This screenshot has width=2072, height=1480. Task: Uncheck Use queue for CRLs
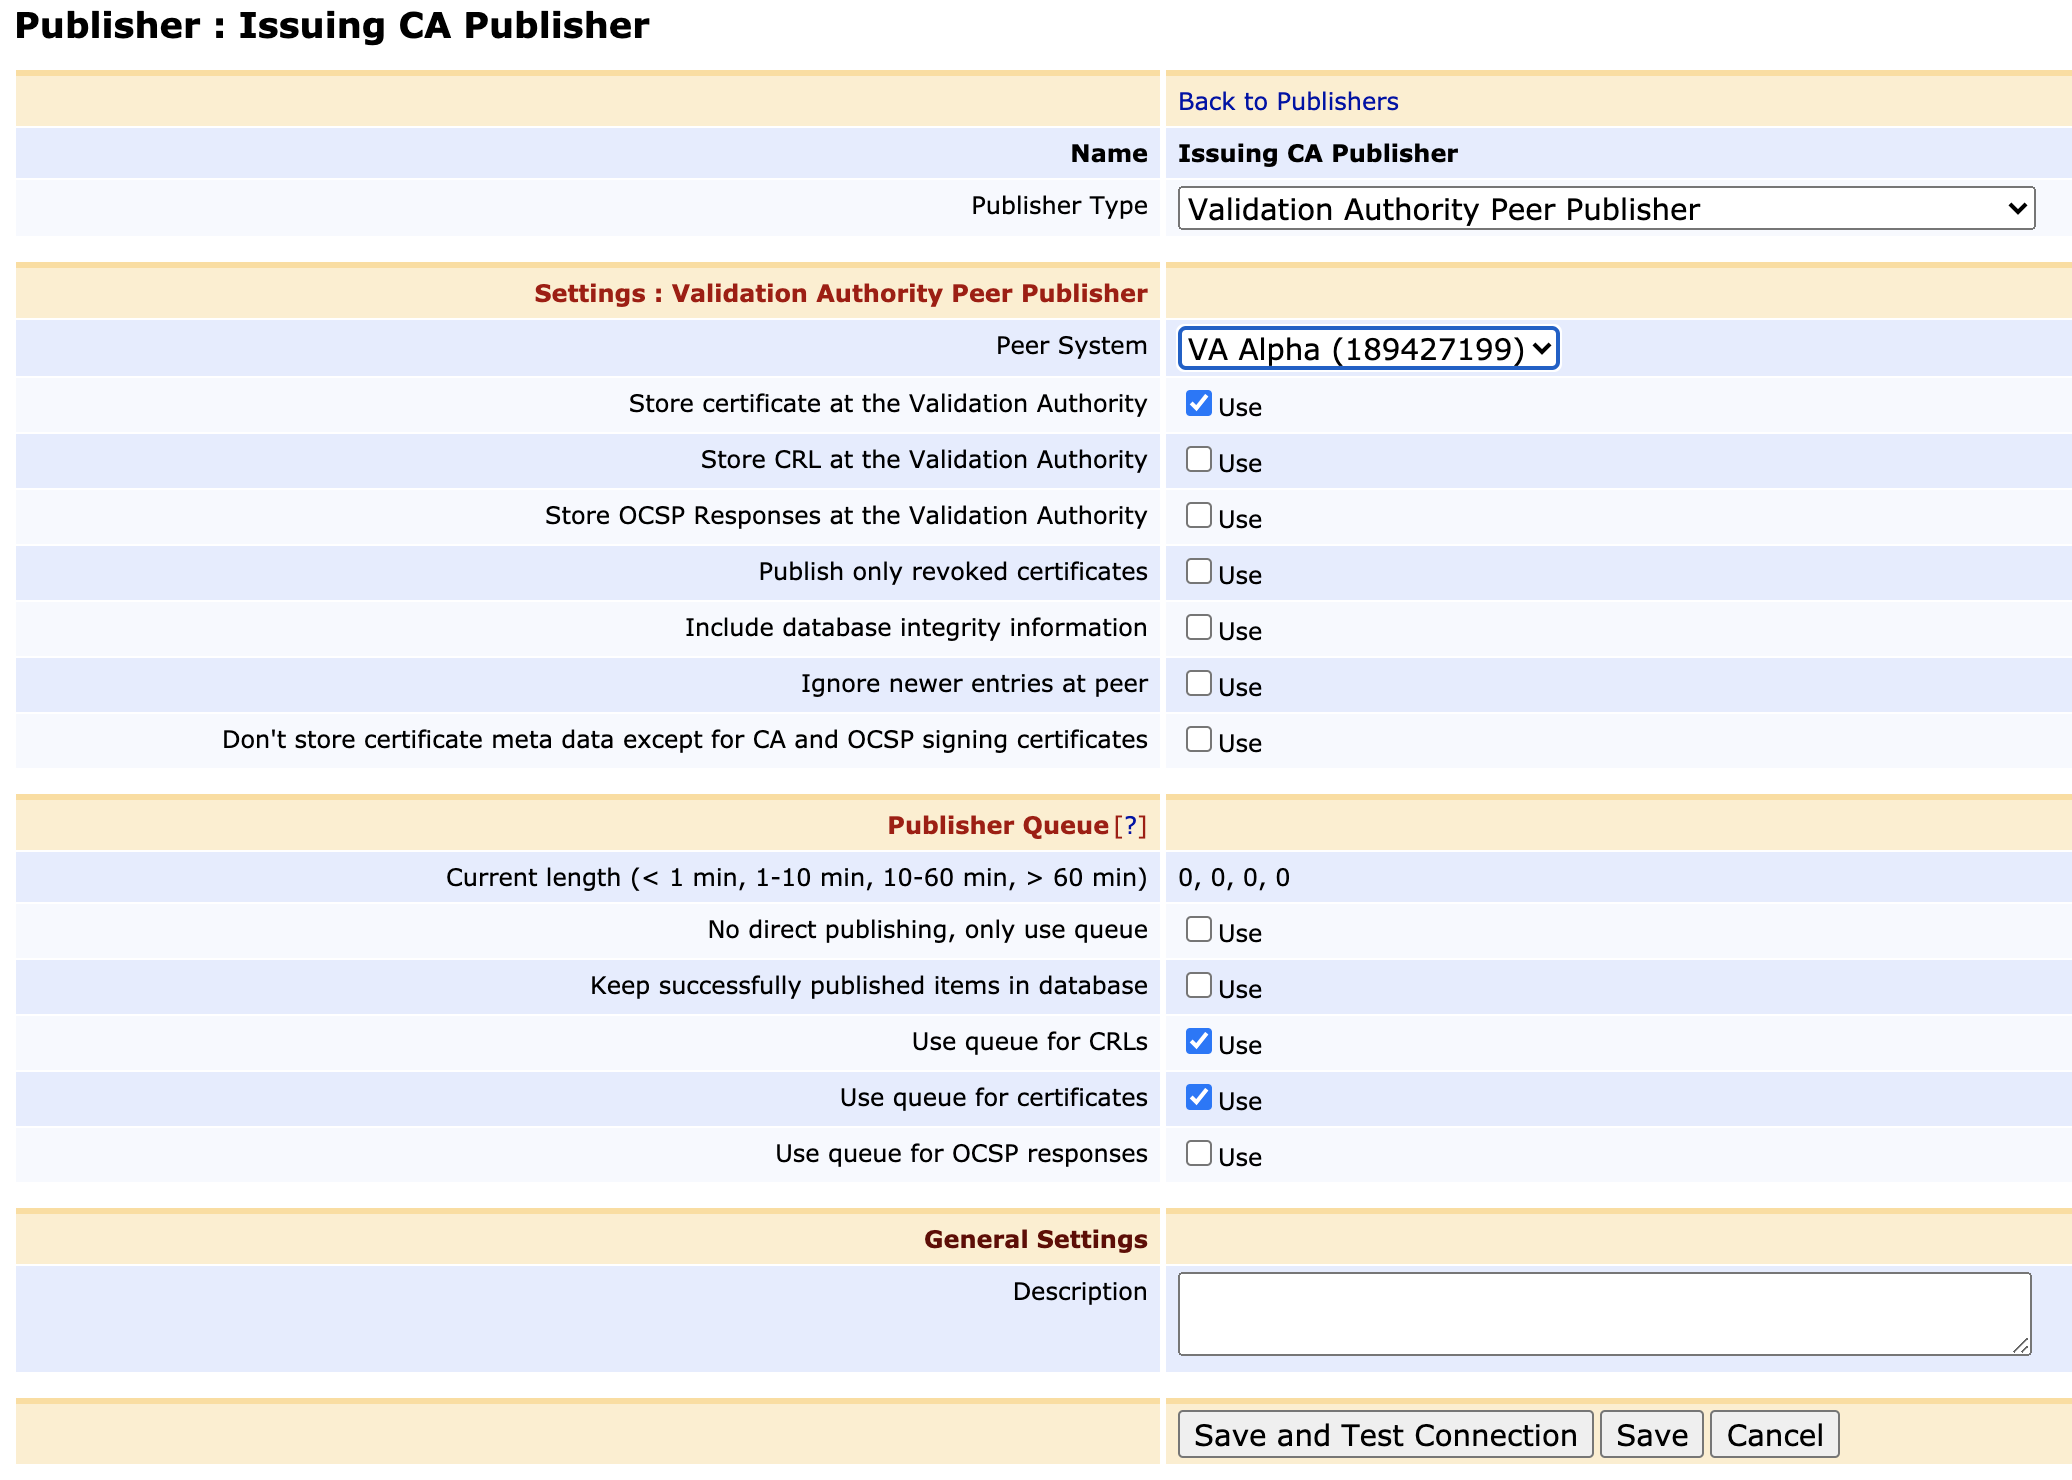[1198, 1041]
